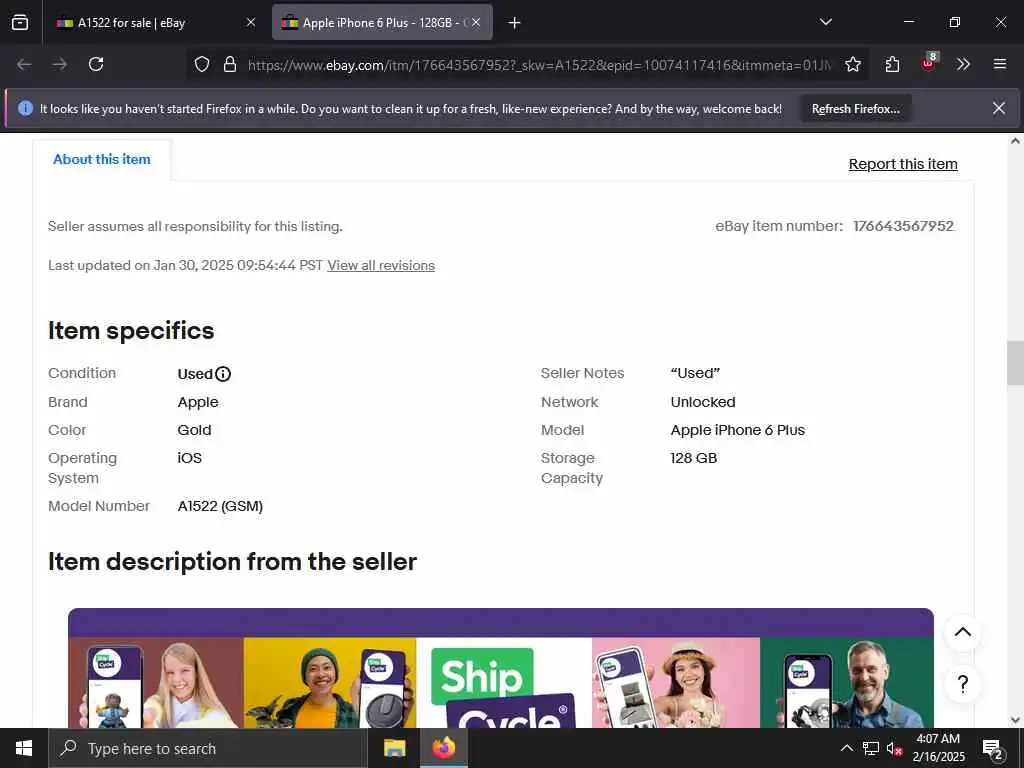1024x768 pixels.
Task: Click the '128 GB' storage value
Action: tap(694, 458)
